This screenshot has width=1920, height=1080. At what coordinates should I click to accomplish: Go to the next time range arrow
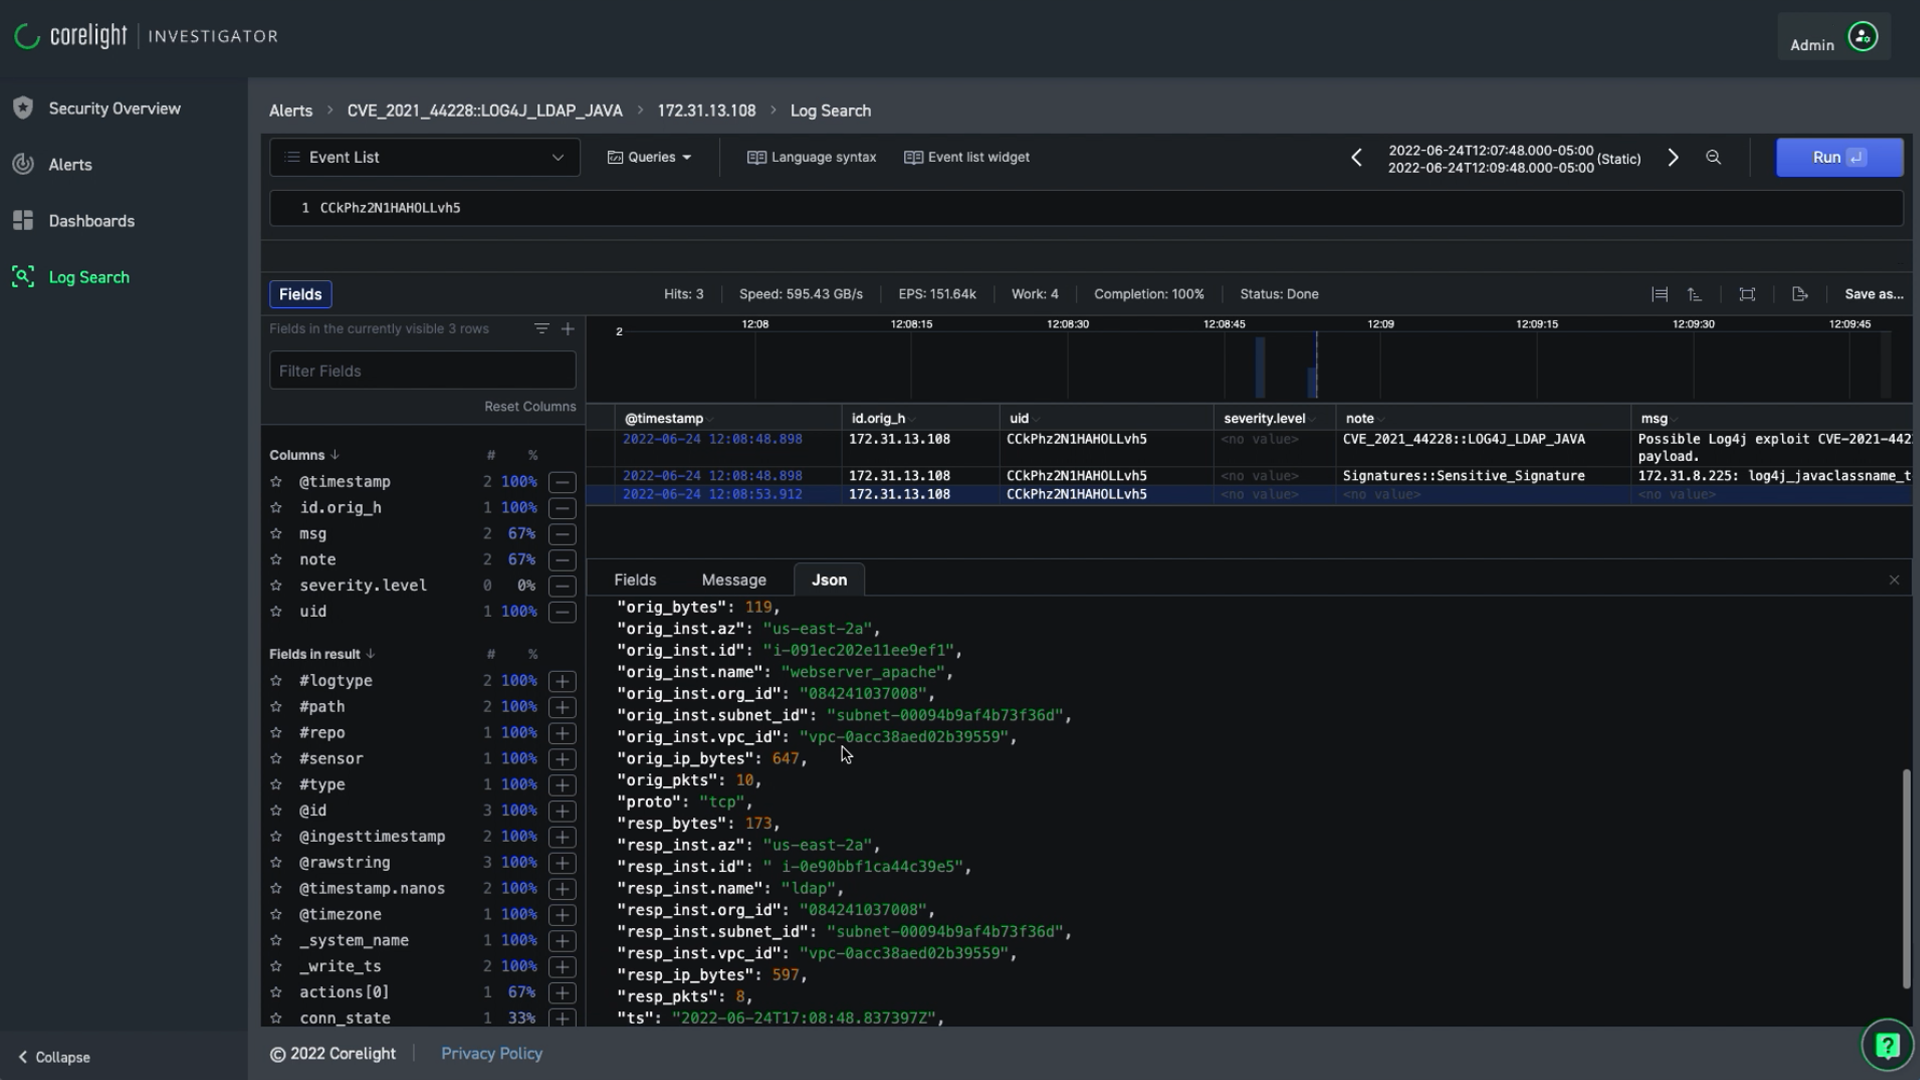coord(1673,158)
